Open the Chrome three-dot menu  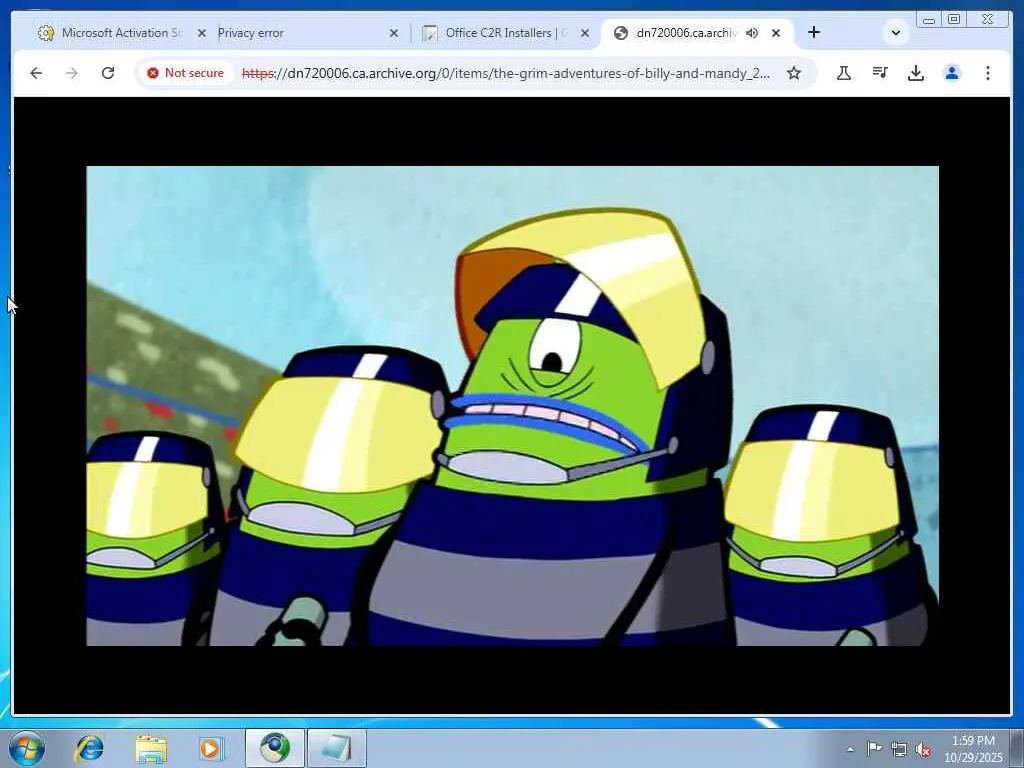(987, 73)
